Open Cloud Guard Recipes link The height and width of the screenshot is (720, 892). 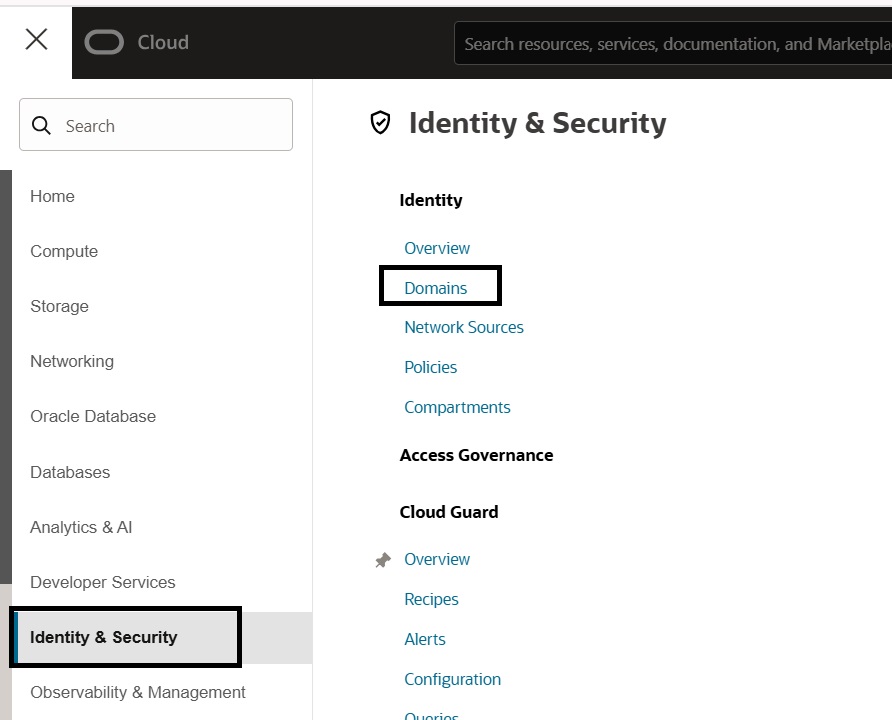pos(431,599)
